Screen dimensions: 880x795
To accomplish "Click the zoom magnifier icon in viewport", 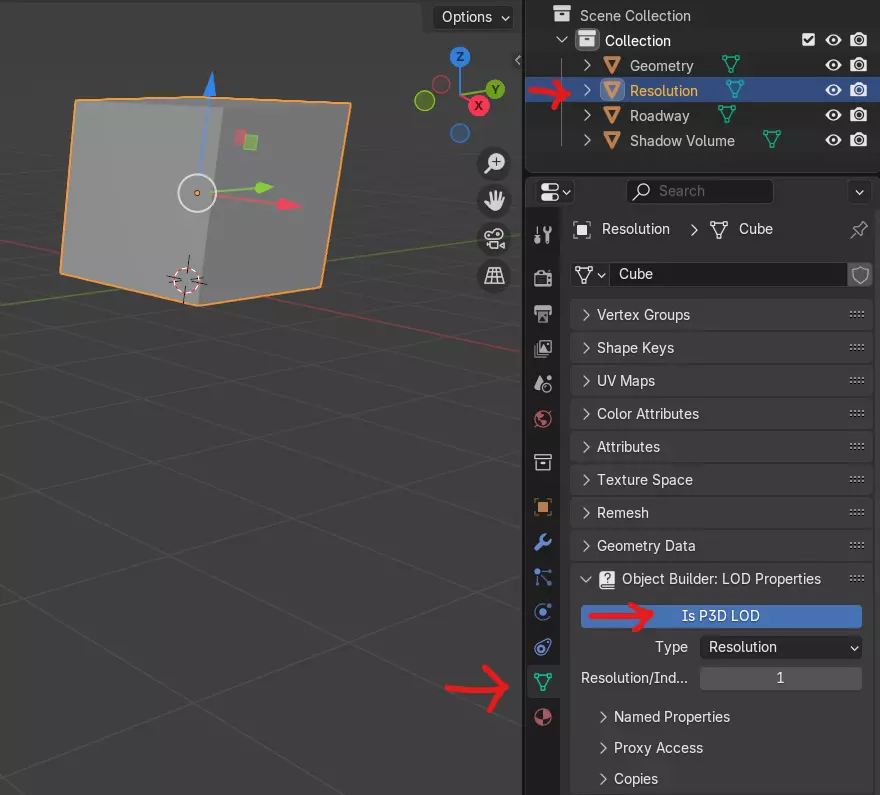I will click(x=494, y=163).
